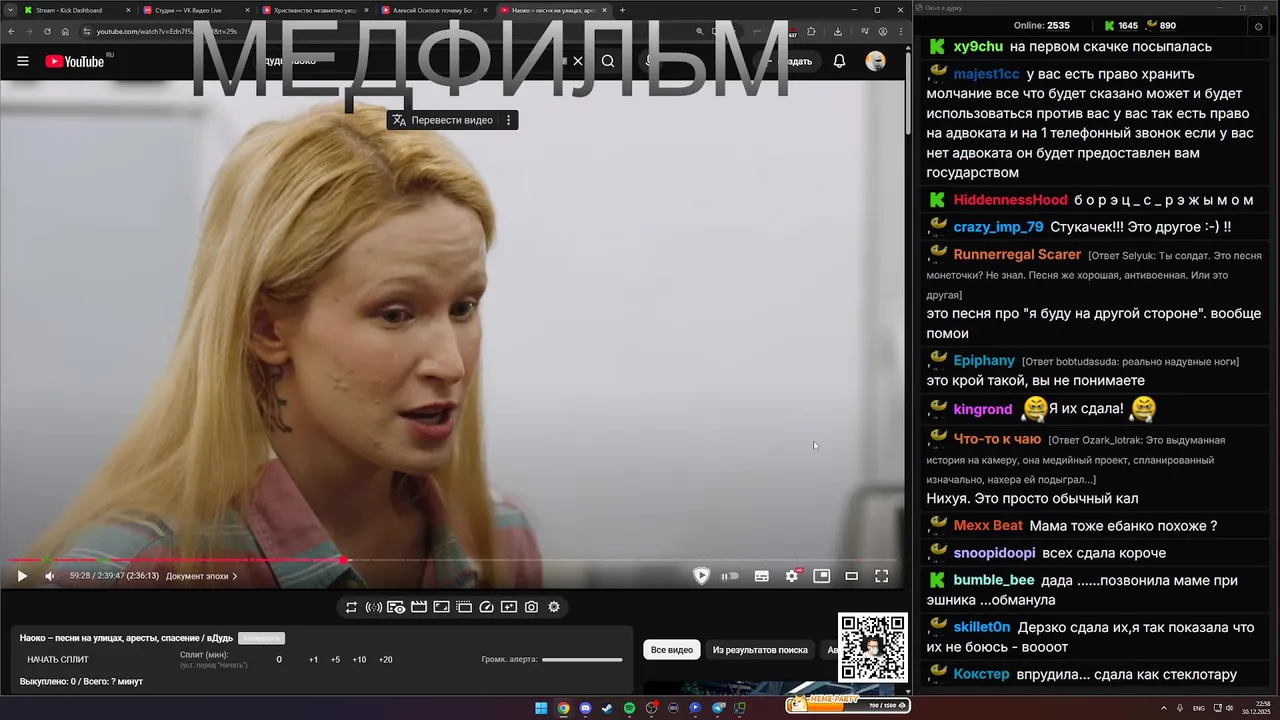The width and height of the screenshot is (1280, 720).
Task: Take a video screenshot with camera icon
Action: 531,607
